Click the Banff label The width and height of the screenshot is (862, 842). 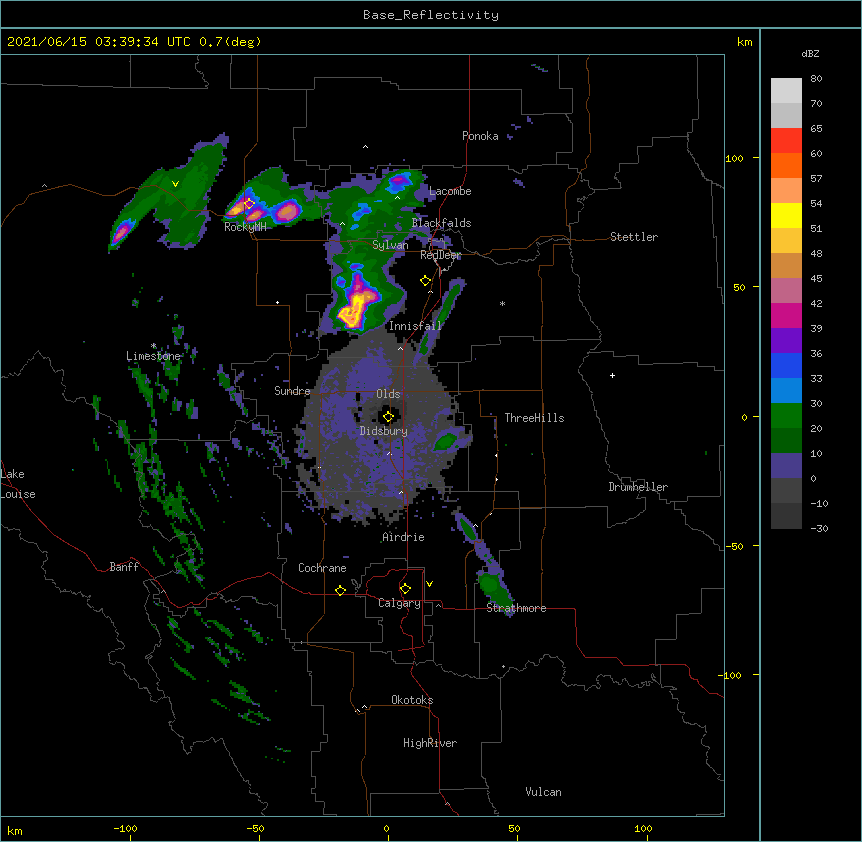(x=124, y=567)
